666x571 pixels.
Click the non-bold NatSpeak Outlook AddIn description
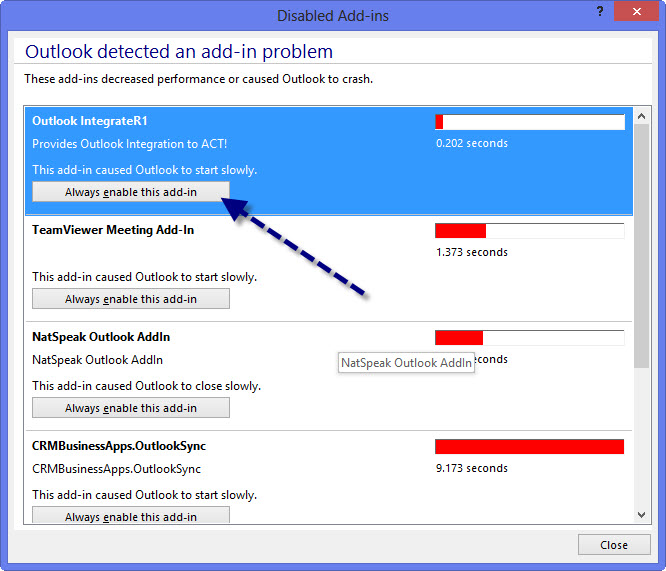coord(97,360)
